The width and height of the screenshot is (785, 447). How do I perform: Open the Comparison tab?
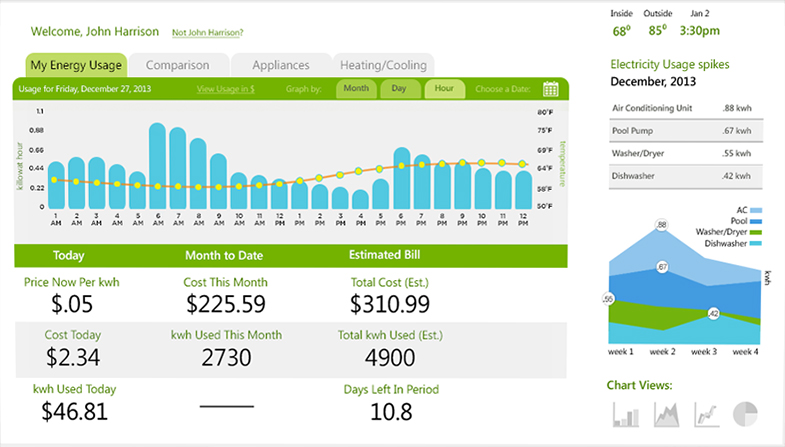(x=177, y=65)
